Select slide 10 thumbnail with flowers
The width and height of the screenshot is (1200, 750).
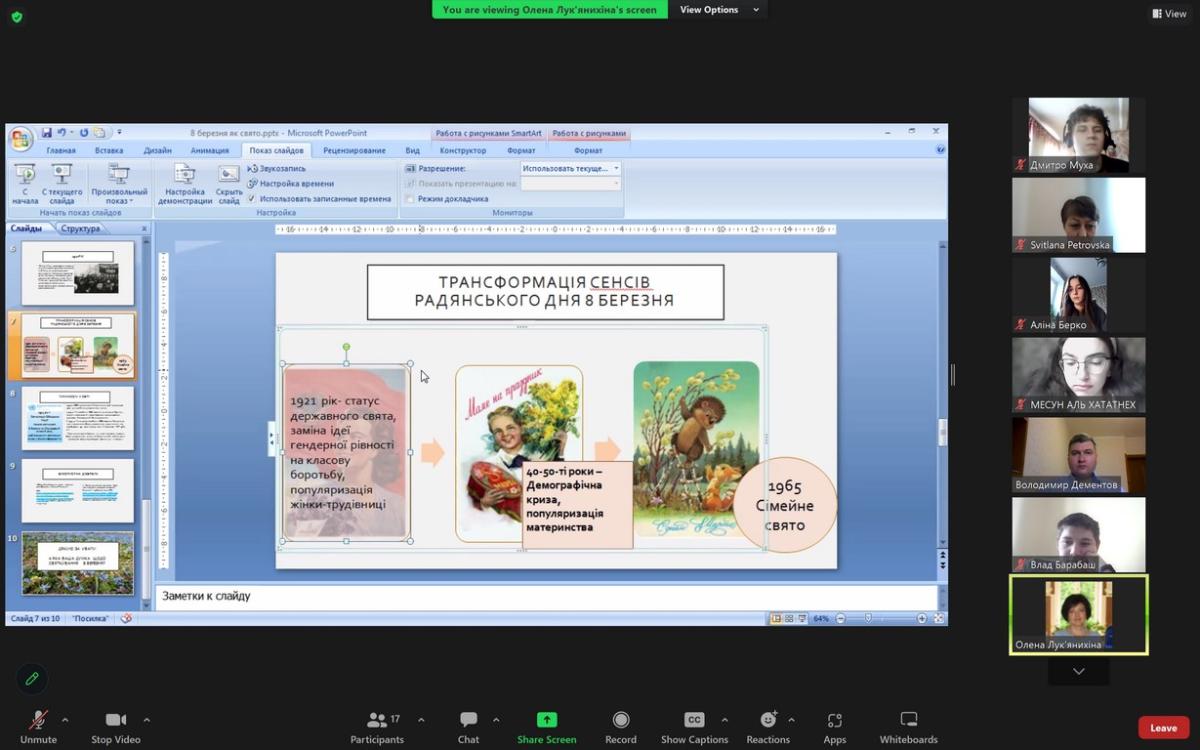click(x=77, y=563)
